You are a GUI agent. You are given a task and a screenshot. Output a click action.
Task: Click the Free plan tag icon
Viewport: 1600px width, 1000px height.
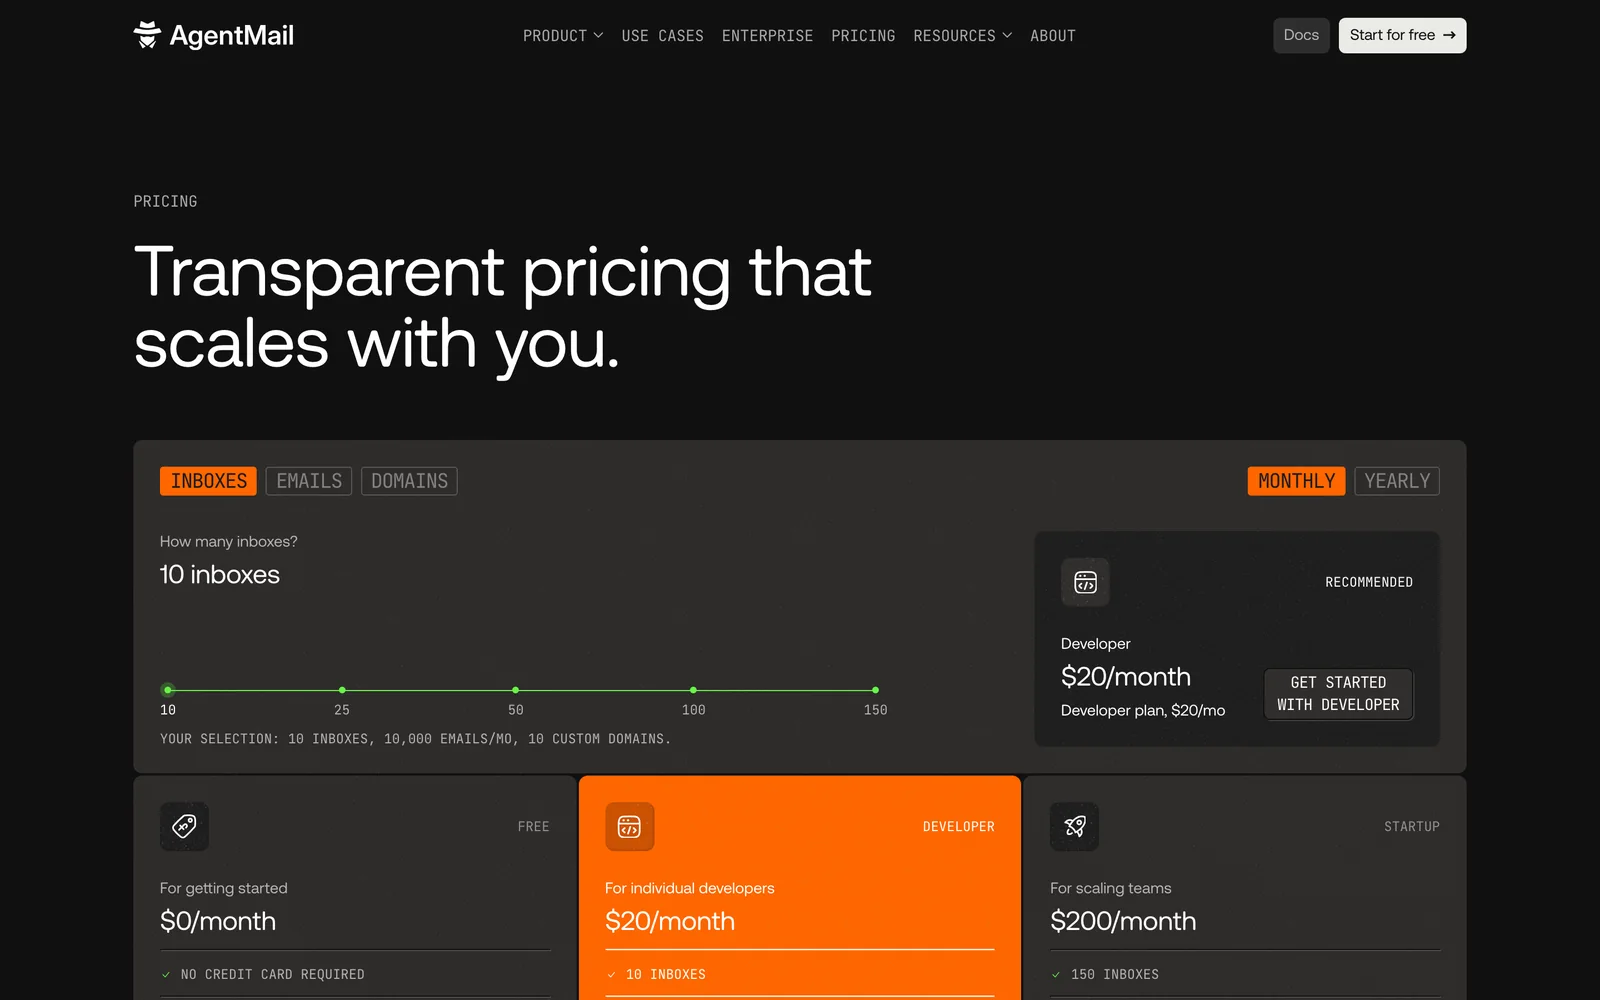[184, 826]
